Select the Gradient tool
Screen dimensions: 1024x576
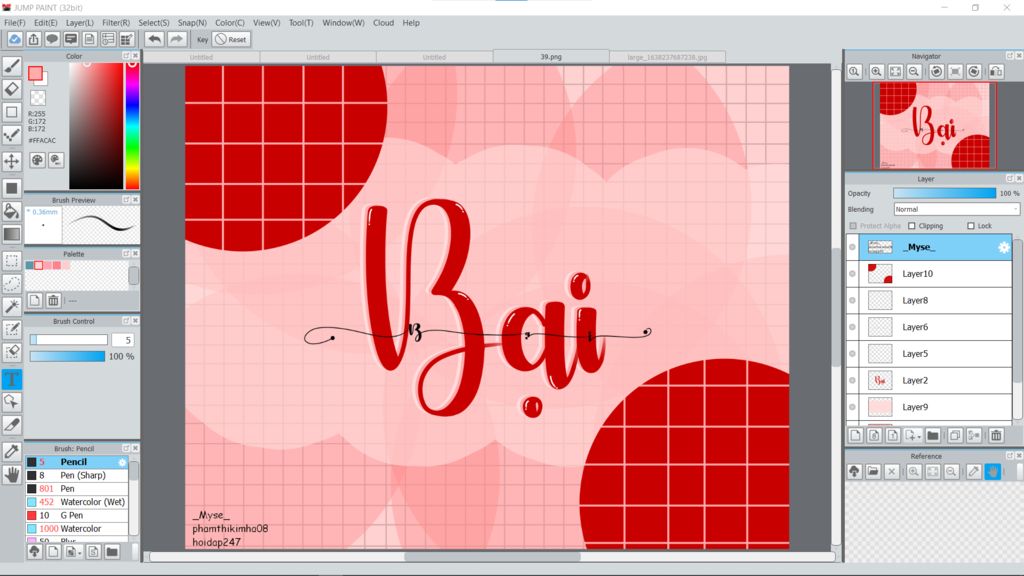(x=12, y=234)
